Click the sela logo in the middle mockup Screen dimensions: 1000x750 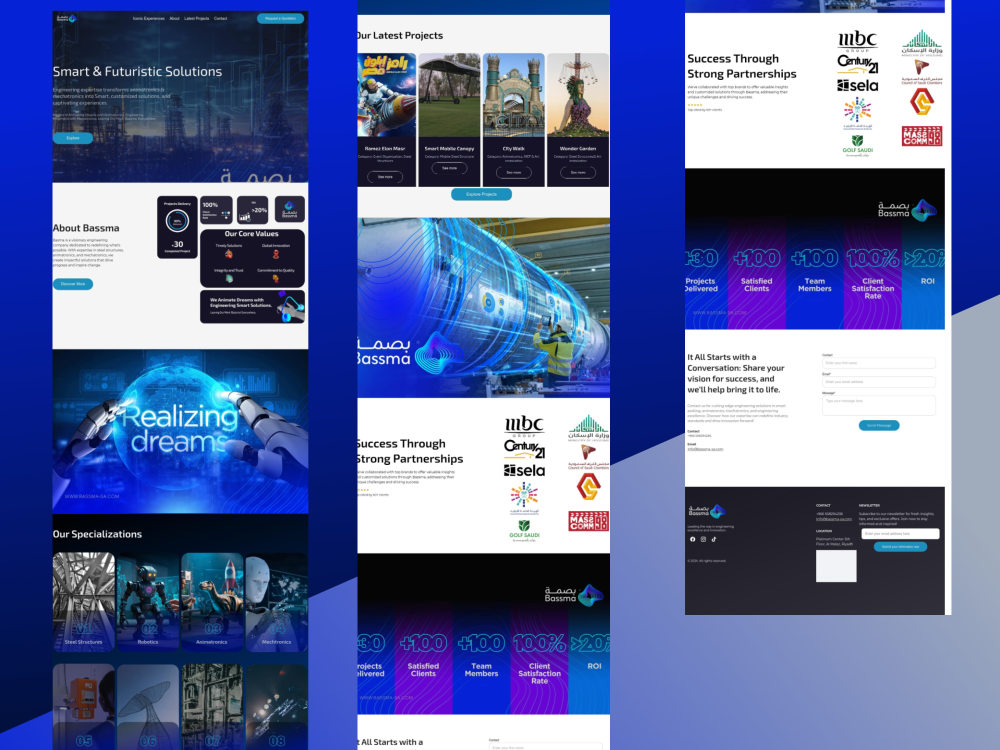(524, 471)
